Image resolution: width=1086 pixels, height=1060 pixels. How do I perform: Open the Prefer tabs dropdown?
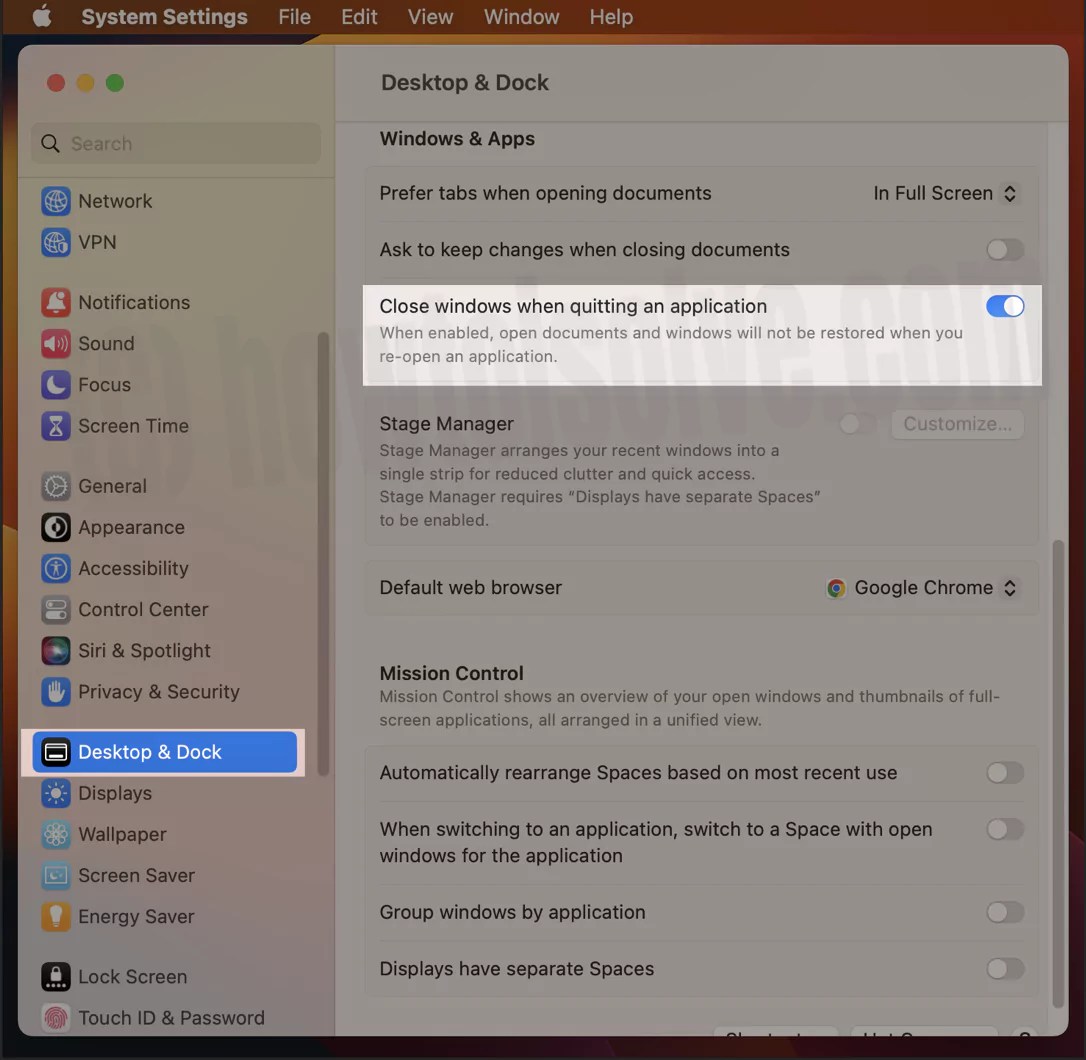pos(945,193)
